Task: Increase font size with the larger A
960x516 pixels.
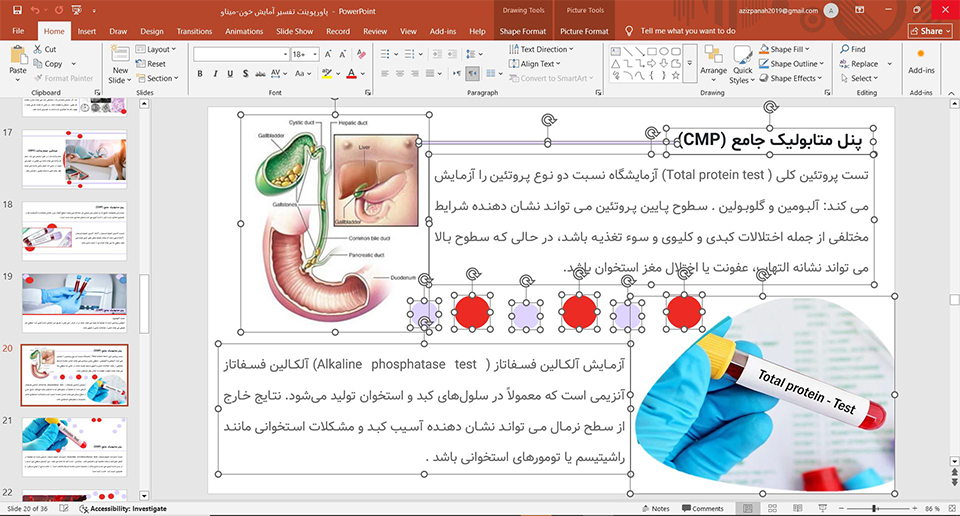Action: [x=328, y=54]
